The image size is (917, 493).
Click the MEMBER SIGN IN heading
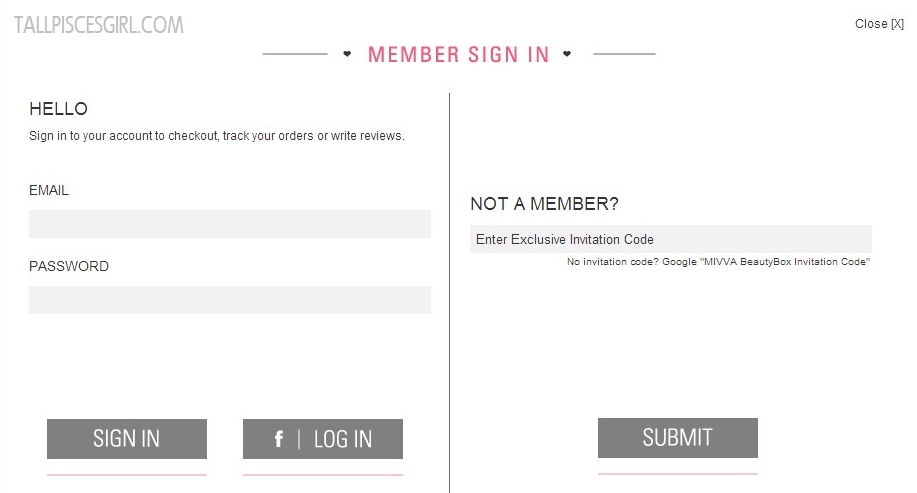[458, 55]
